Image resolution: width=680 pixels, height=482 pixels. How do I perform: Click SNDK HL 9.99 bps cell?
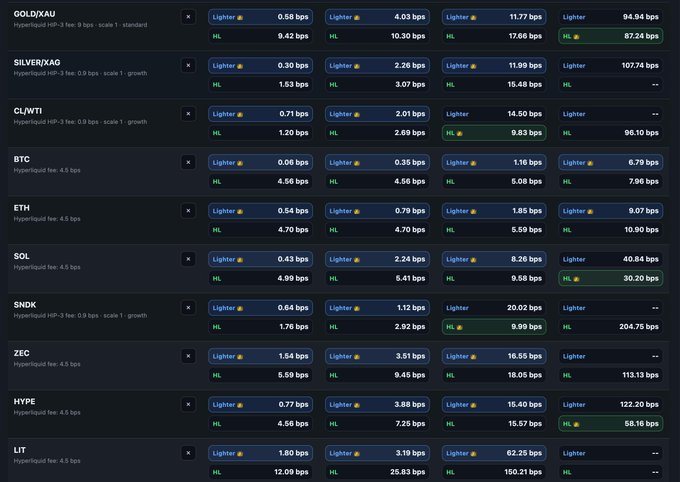494,327
